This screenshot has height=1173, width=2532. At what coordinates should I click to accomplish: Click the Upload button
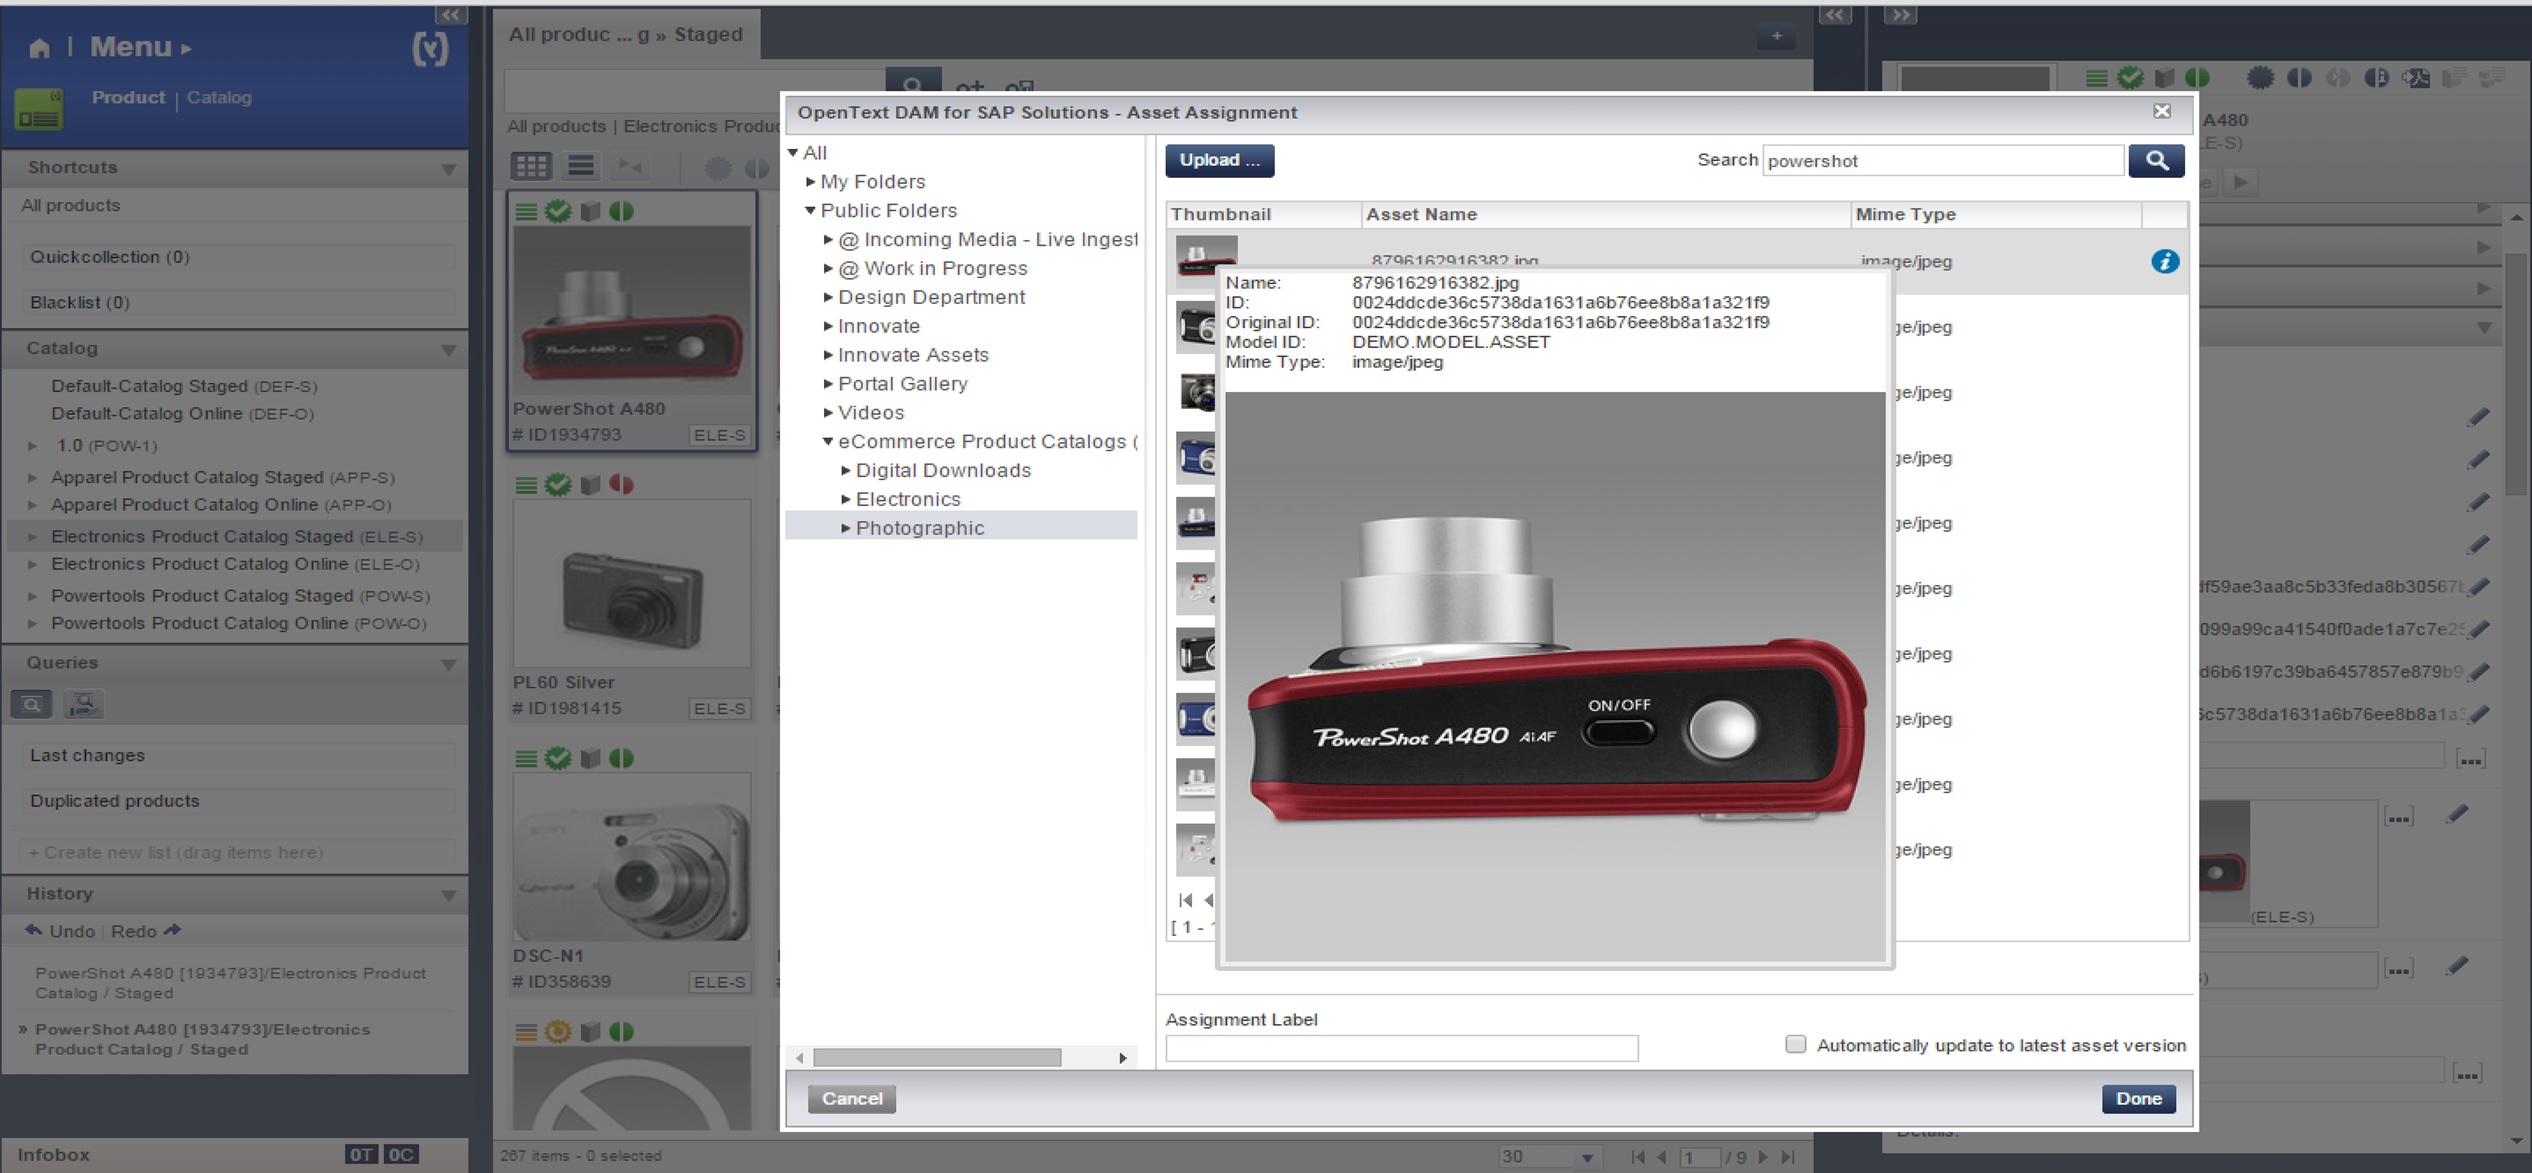pyautogui.click(x=1219, y=160)
